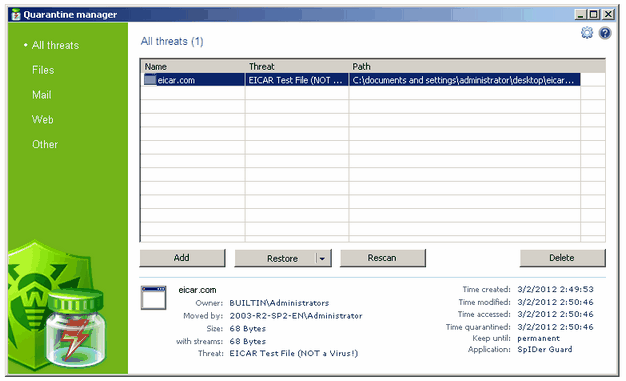Click the All threats (1) heading
Screen dimensions: 626x381
coord(172,42)
